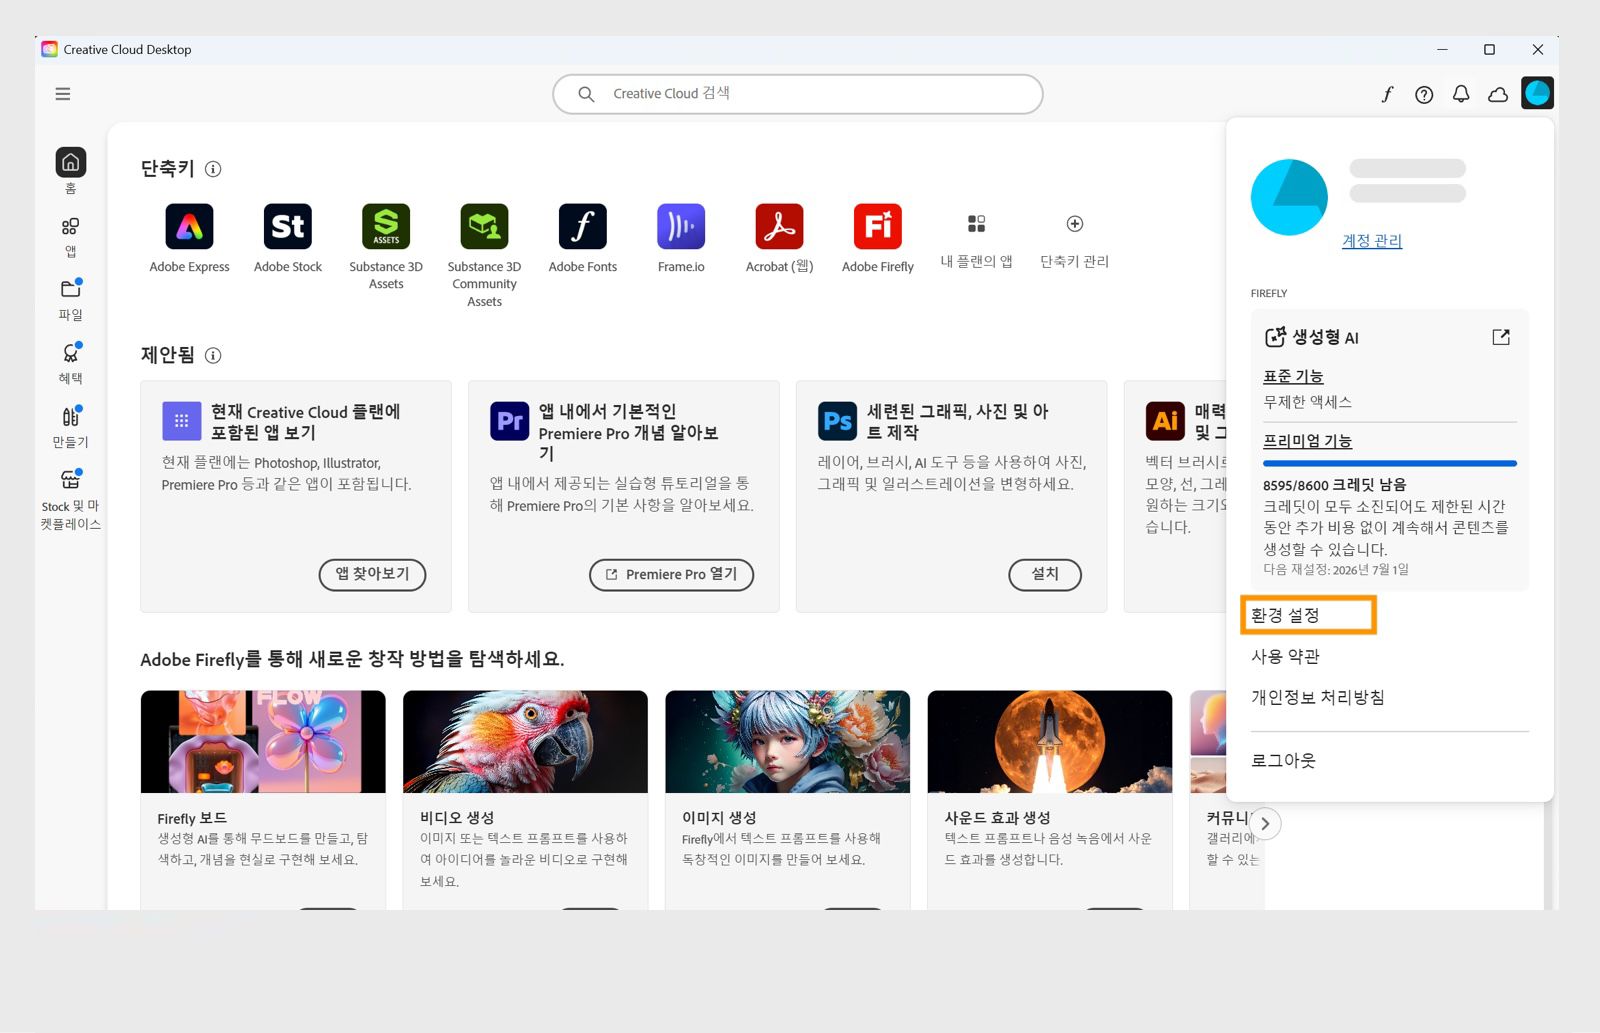Launch the Adobe Express shortcut
The image size is (1600, 1033).
point(189,226)
